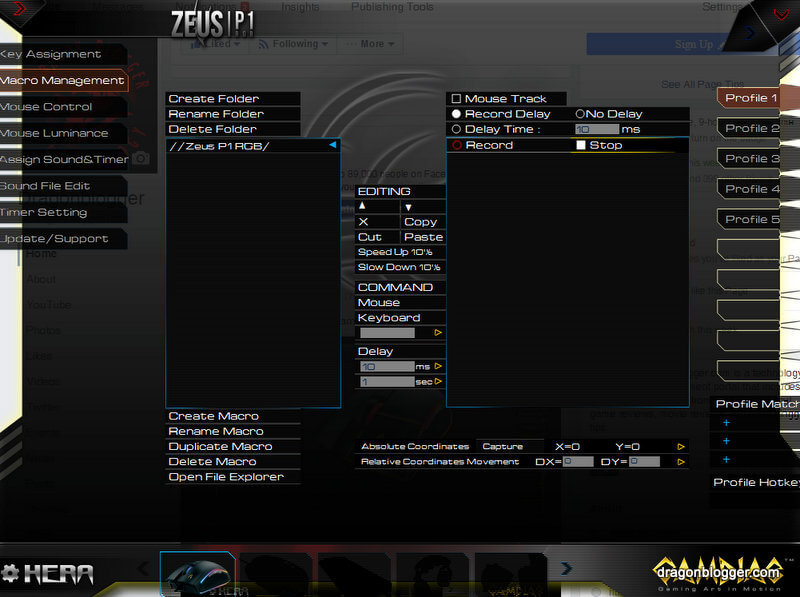Switch to Profile 2
800x597 pixels.
coord(750,129)
